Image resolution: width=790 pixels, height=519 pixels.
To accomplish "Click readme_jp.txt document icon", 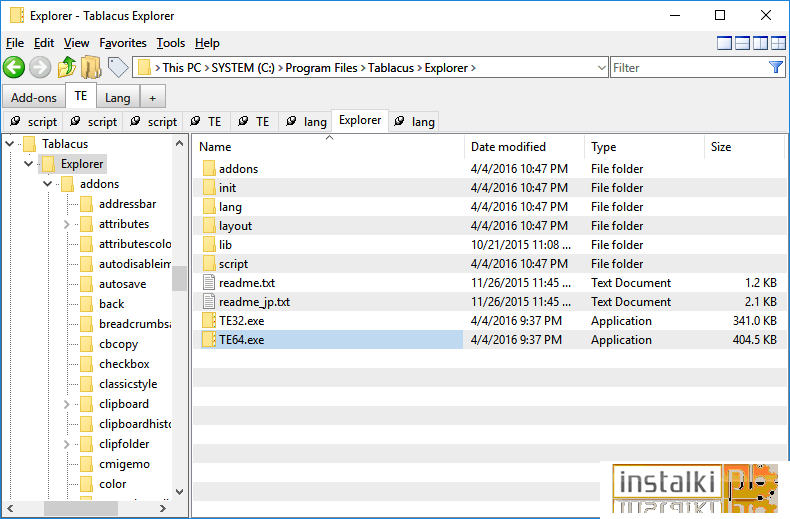I will coord(209,301).
